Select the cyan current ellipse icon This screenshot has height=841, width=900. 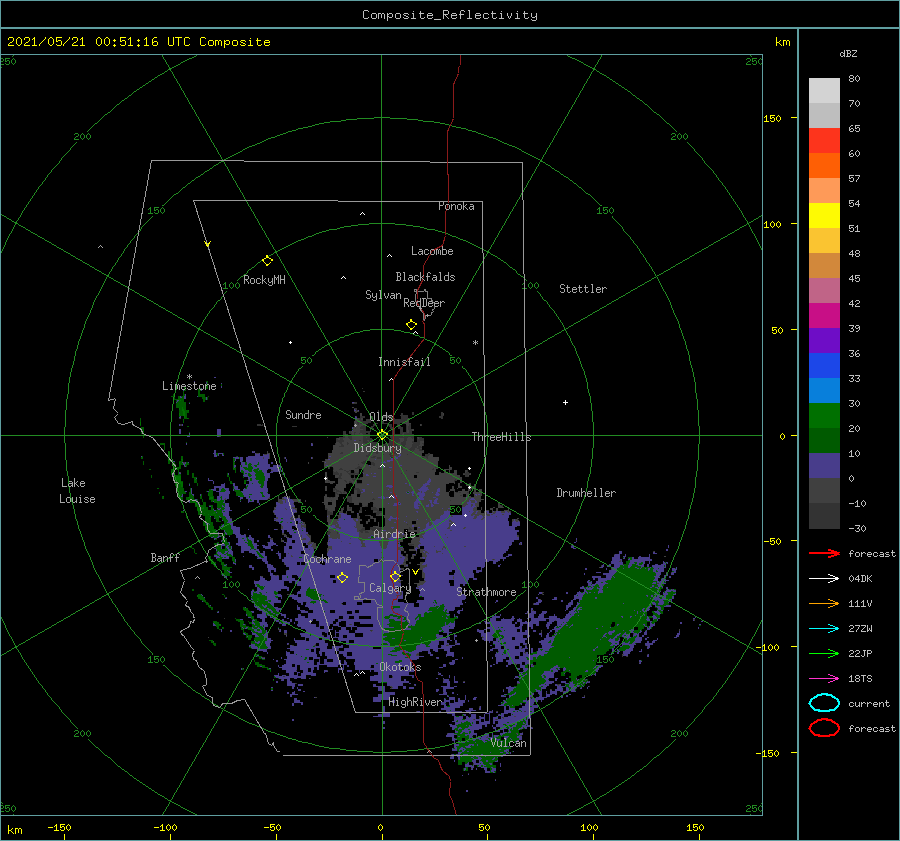[x=824, y=703]
